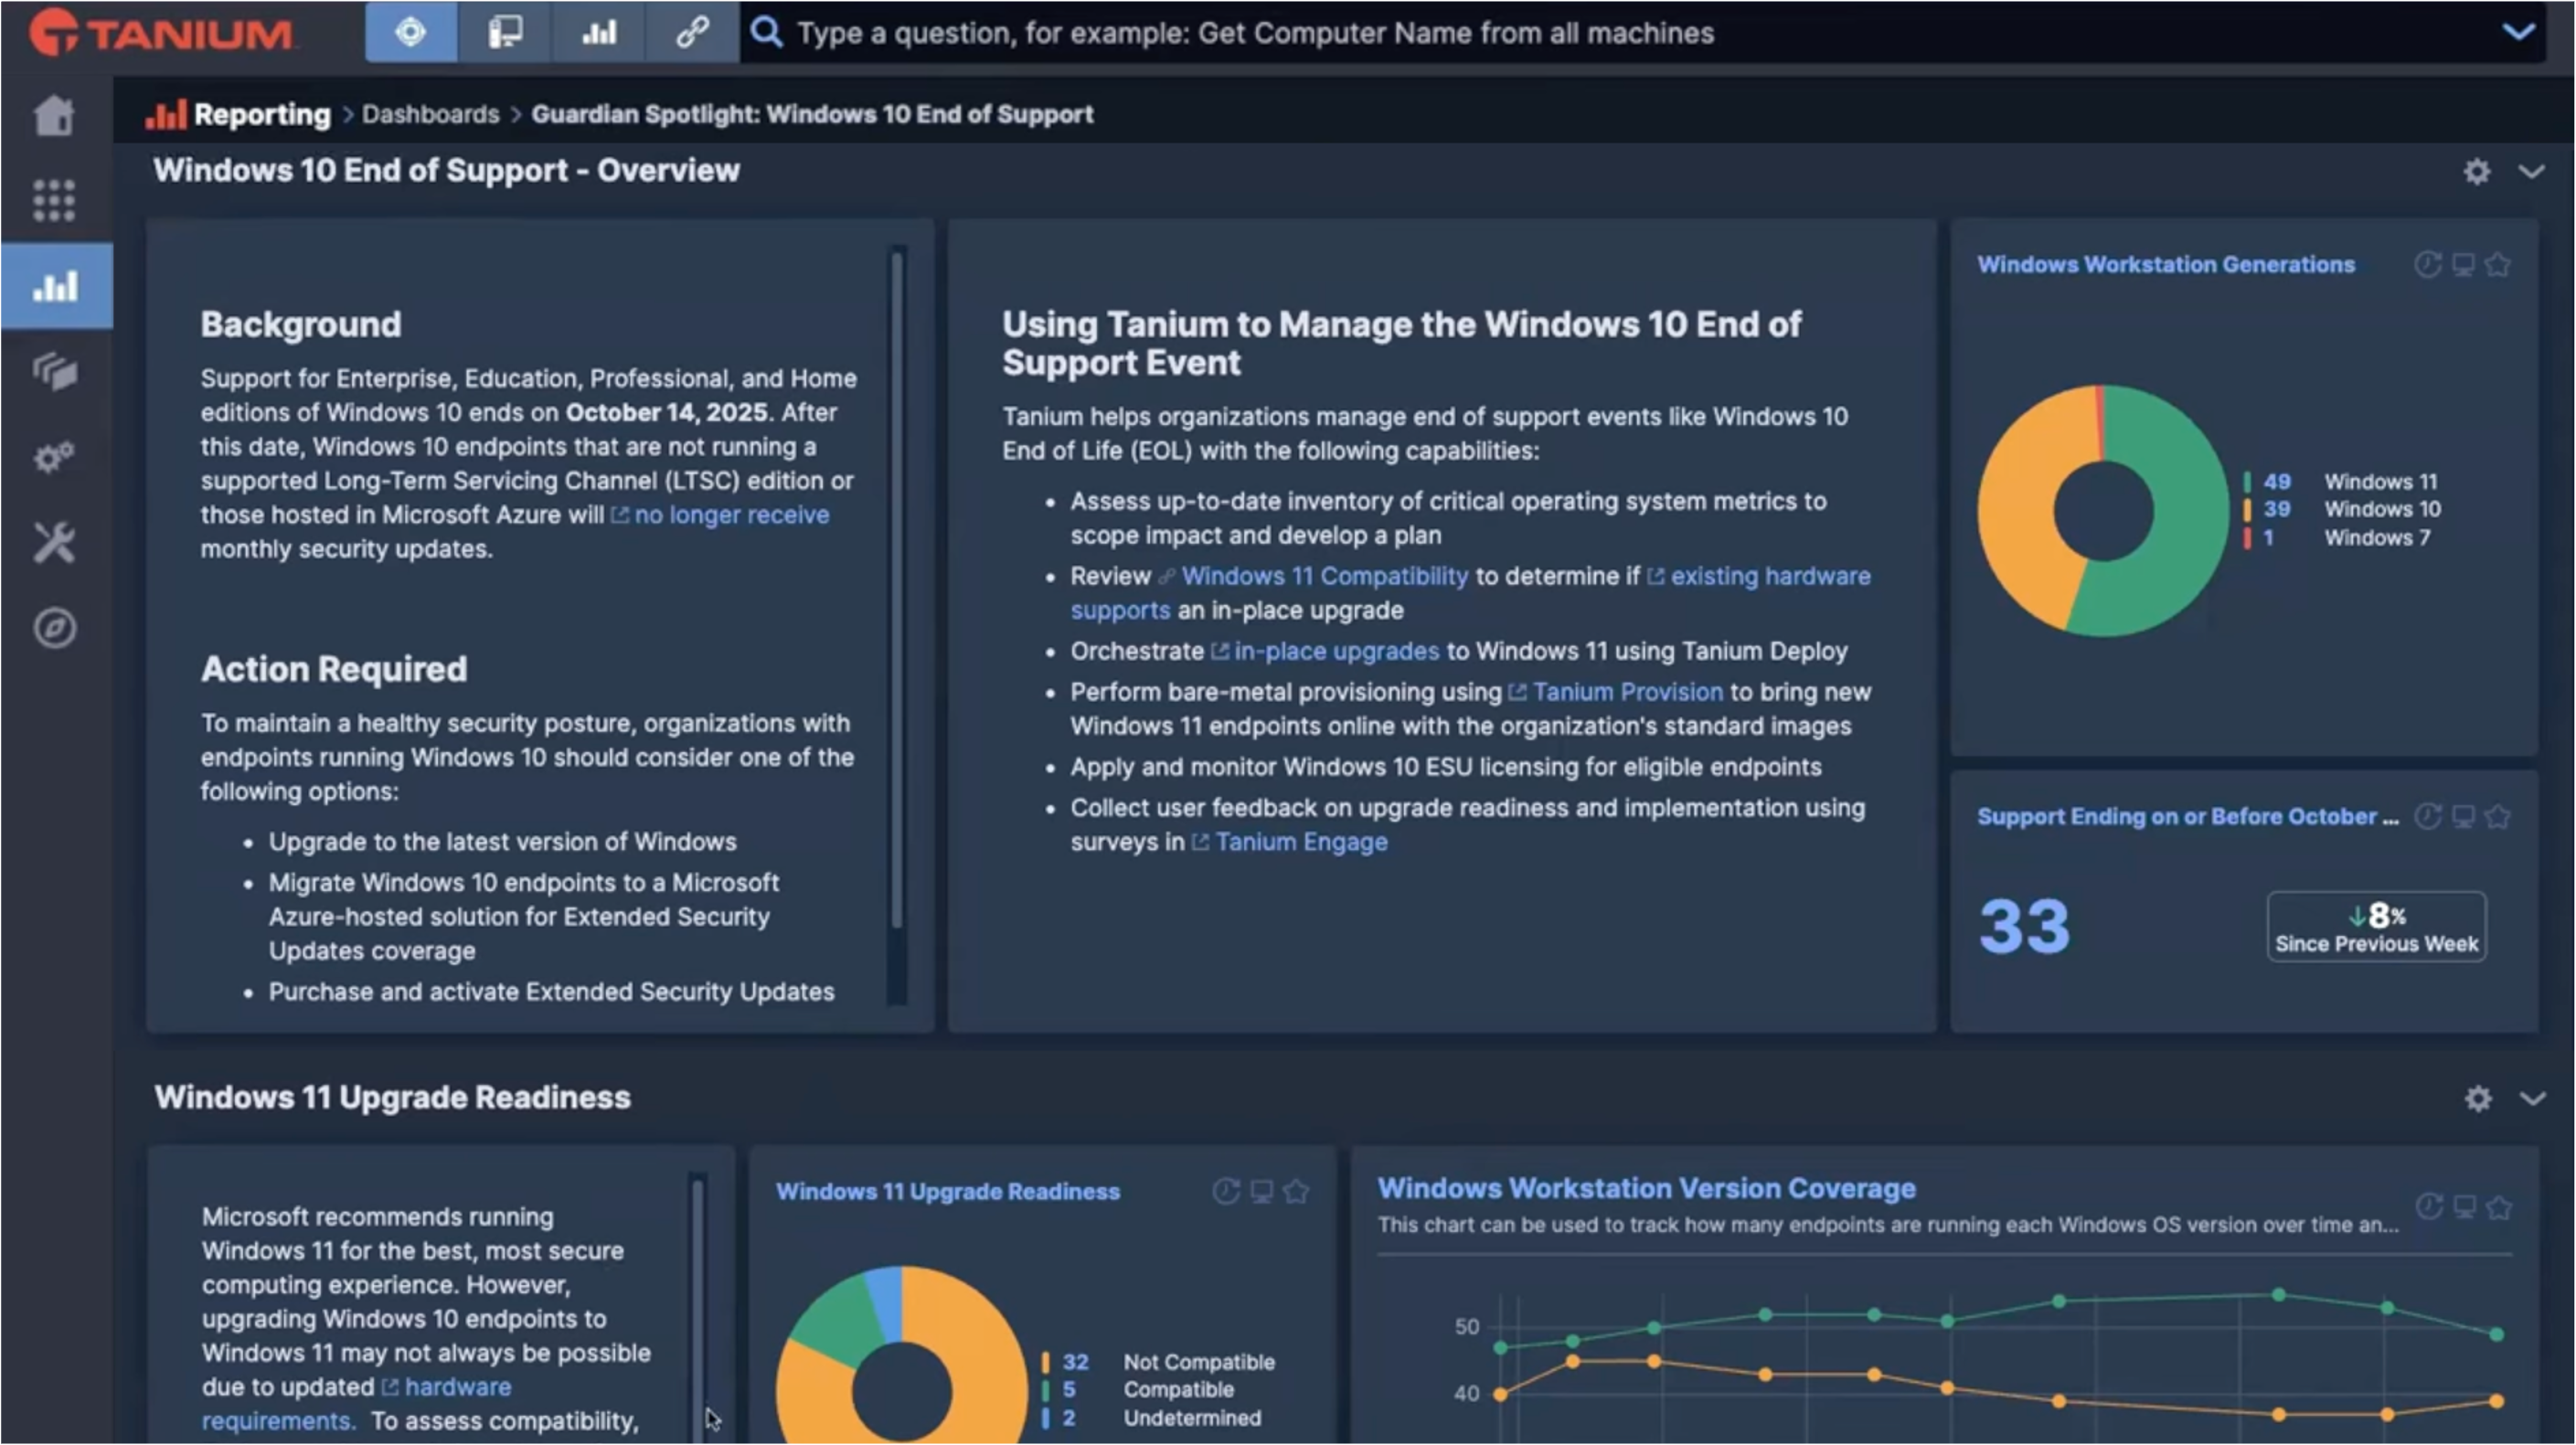Expand the question bar dropdown chevron

(x=2518, y=32)
